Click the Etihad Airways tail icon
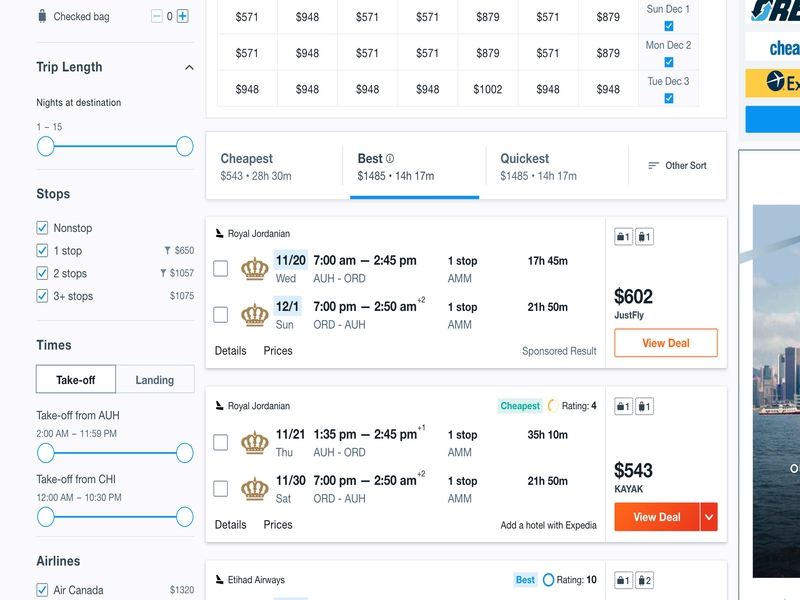 tap(219, 580)
